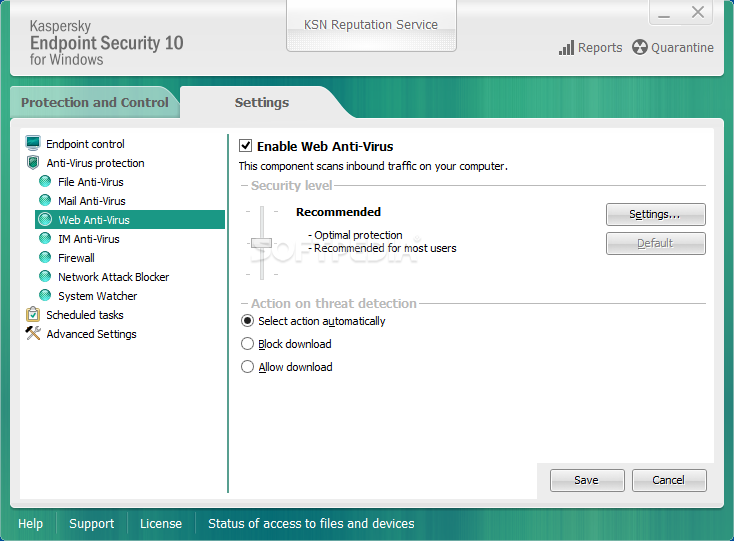
Task: Select Anti-Virus protection in the tree
Action: (95, 163)
